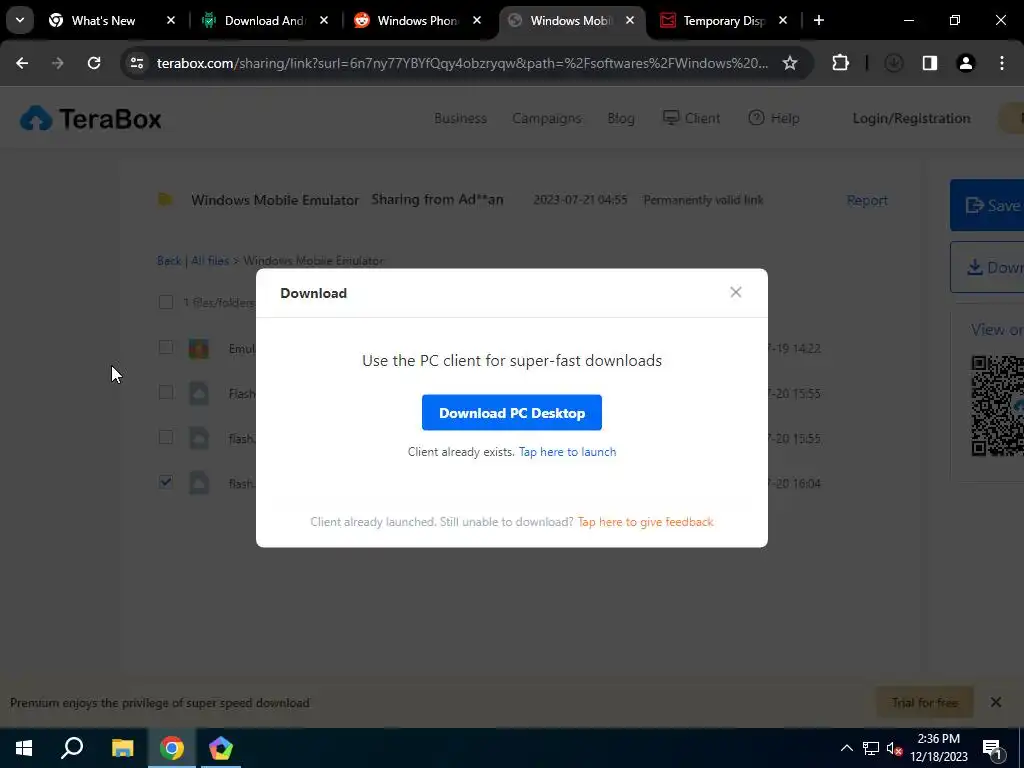The image size is (1024, 768).
Task: Click the Report link
Action: [x=867, y=200]
